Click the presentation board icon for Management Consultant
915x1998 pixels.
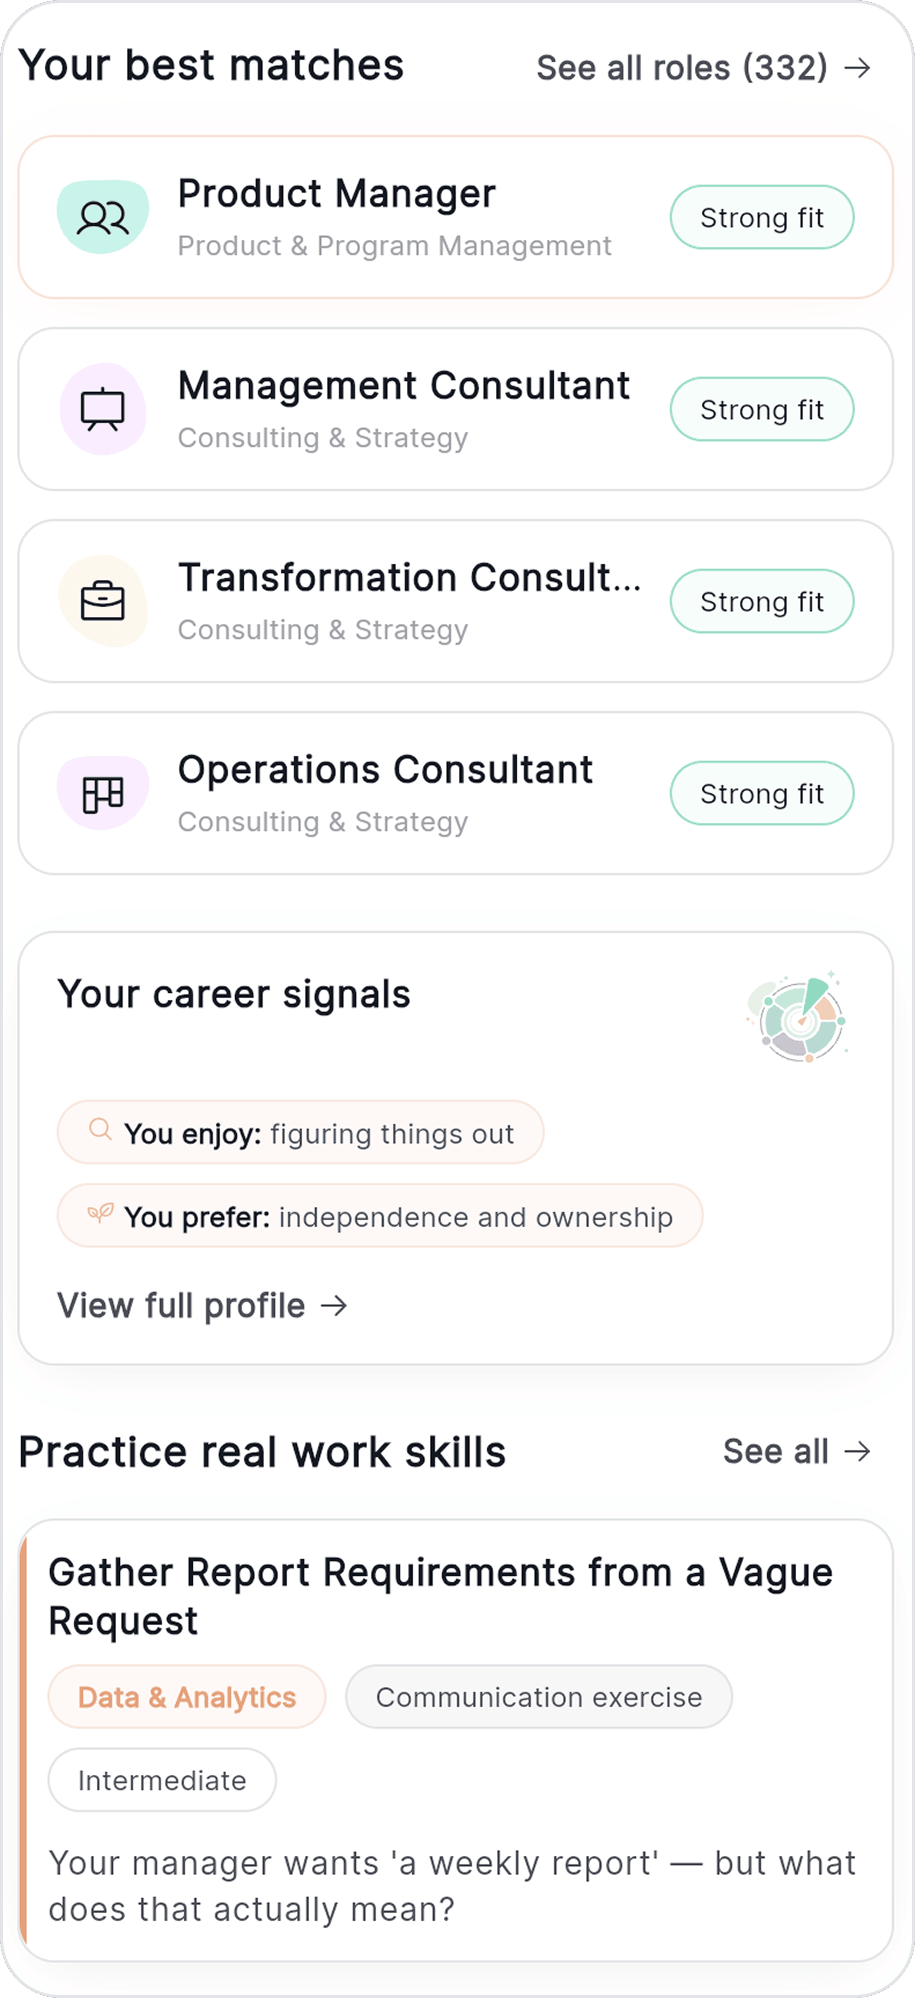click(x=102, y=408)
